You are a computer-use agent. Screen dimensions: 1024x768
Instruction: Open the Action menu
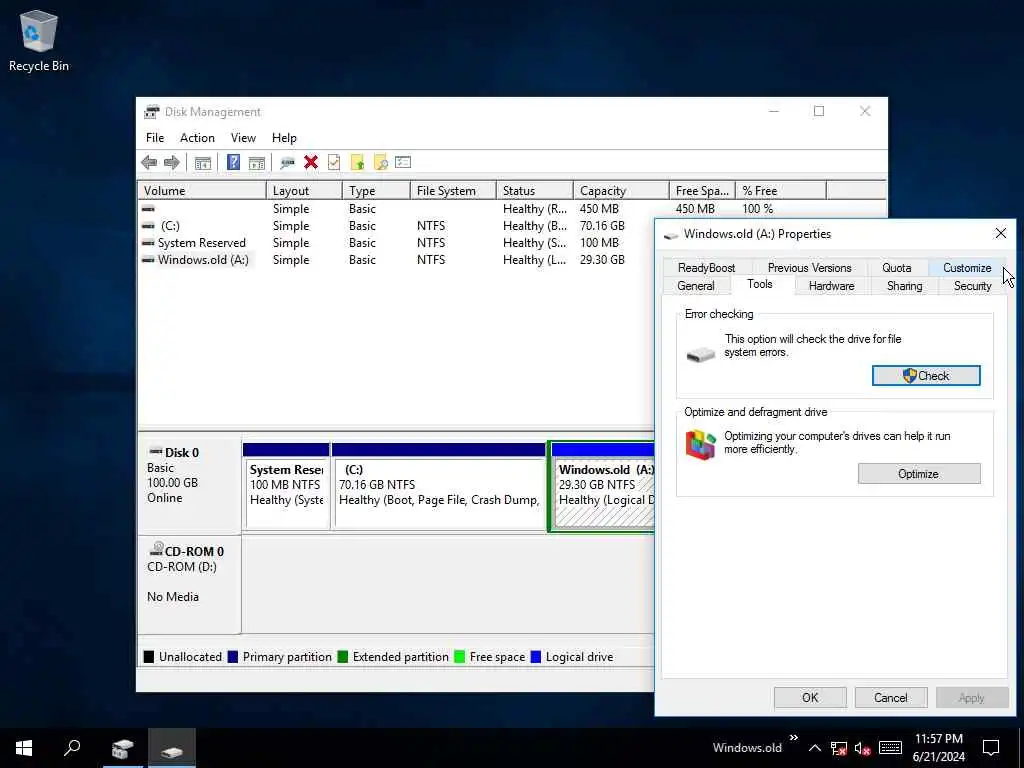[x=197, y=138]
